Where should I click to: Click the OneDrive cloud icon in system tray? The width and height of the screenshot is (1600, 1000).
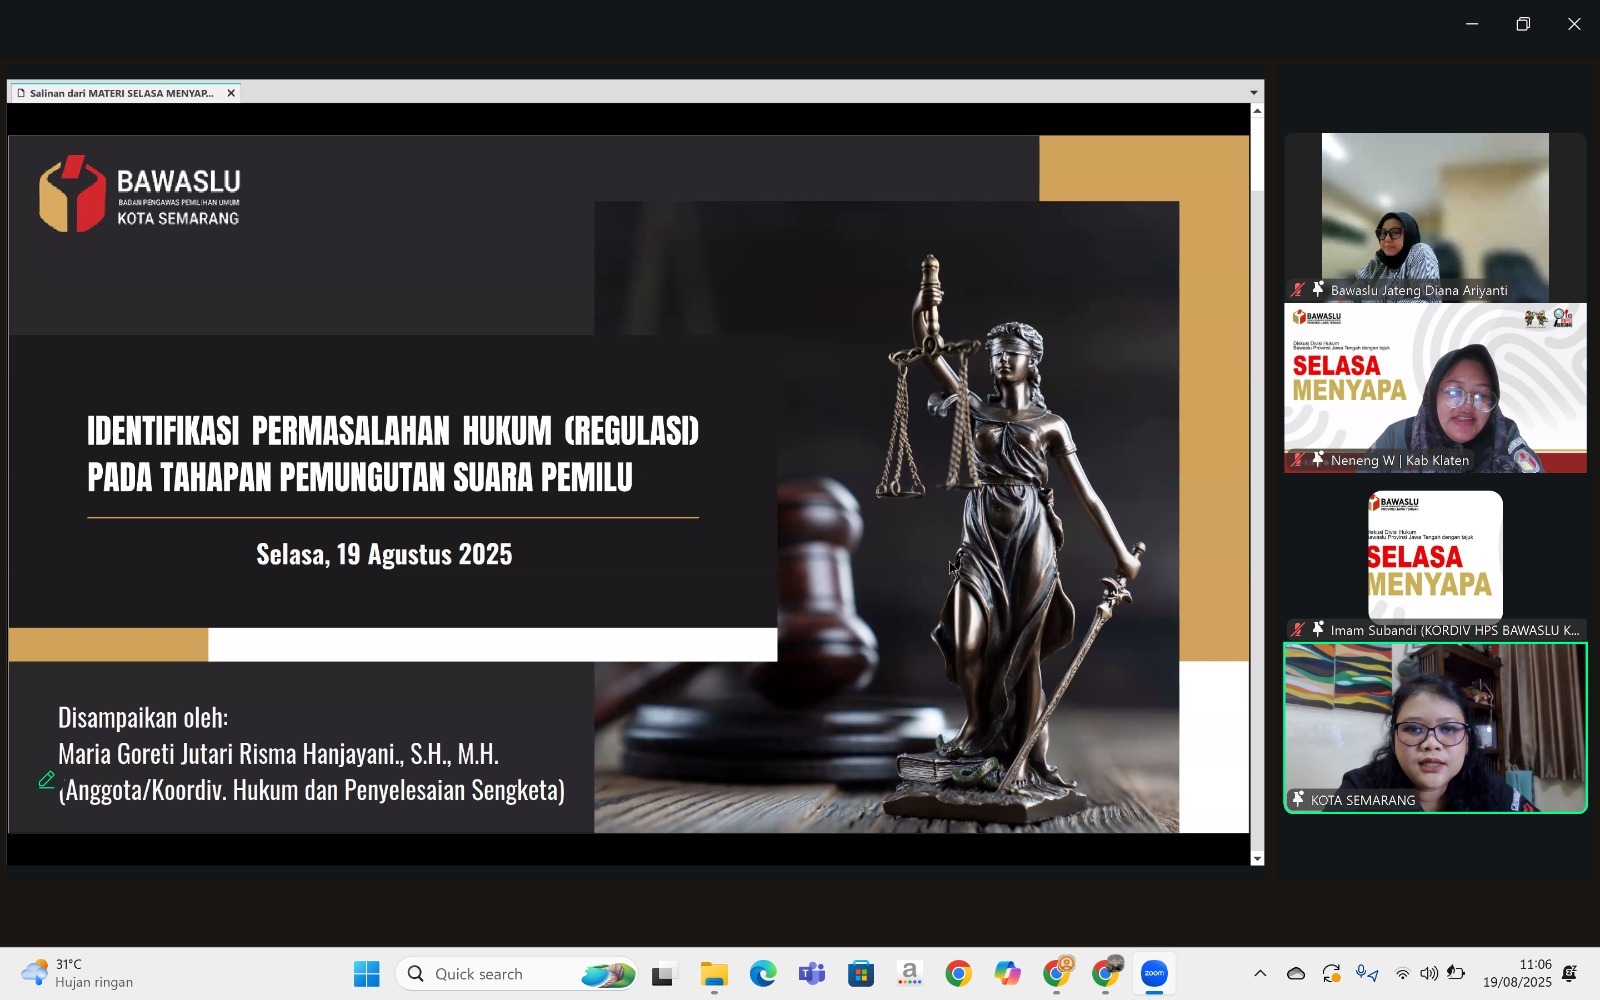(1296, 973)
